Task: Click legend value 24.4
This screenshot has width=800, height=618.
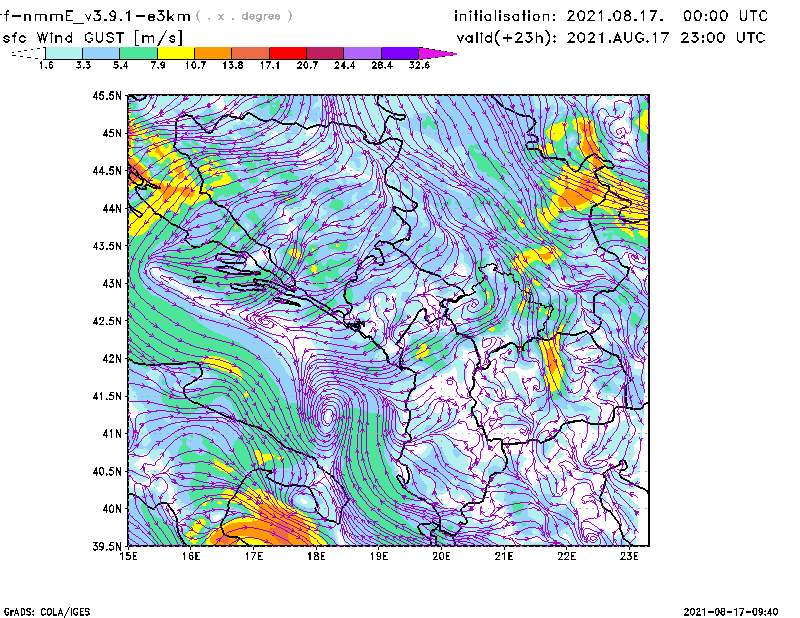Action: tap(344, 65)
